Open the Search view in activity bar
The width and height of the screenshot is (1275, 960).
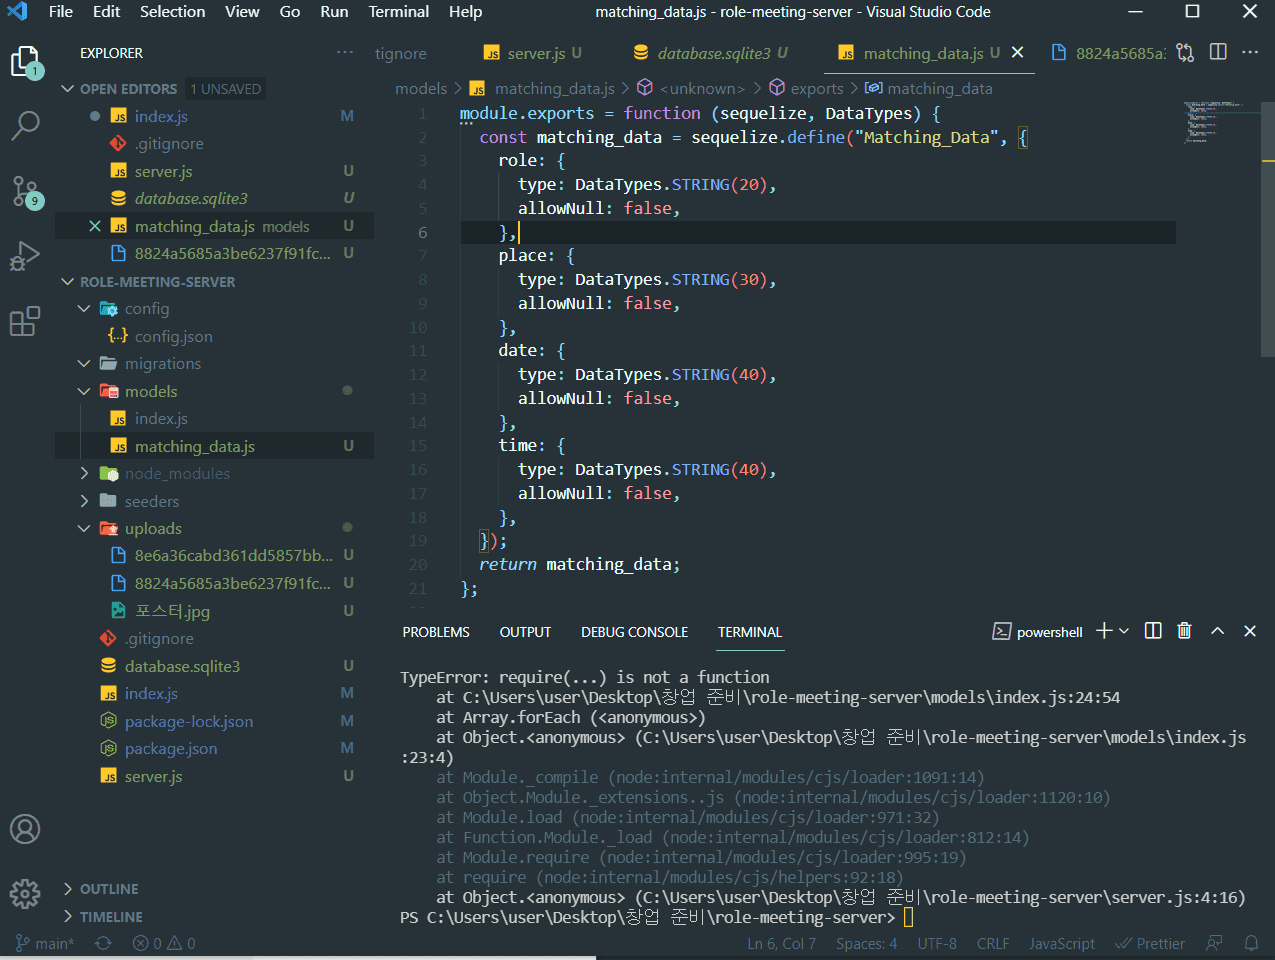[x=25, y=125]
